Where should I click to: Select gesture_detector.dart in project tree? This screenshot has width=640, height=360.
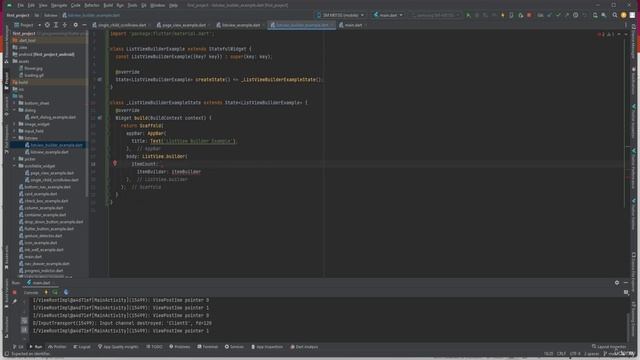coord(43,236)
